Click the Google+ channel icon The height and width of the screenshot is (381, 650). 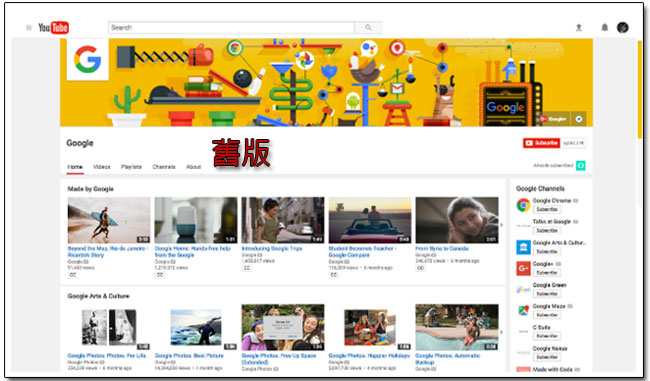pos(523,268)
